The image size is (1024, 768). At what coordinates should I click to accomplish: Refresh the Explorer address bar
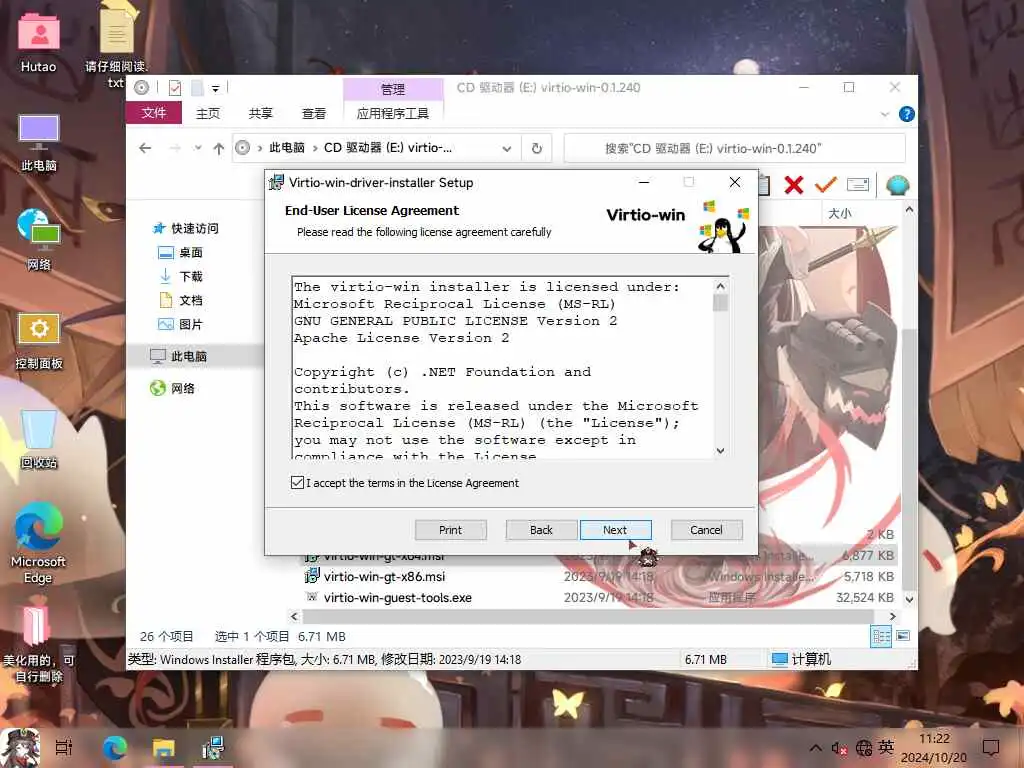tap(537, 148)
